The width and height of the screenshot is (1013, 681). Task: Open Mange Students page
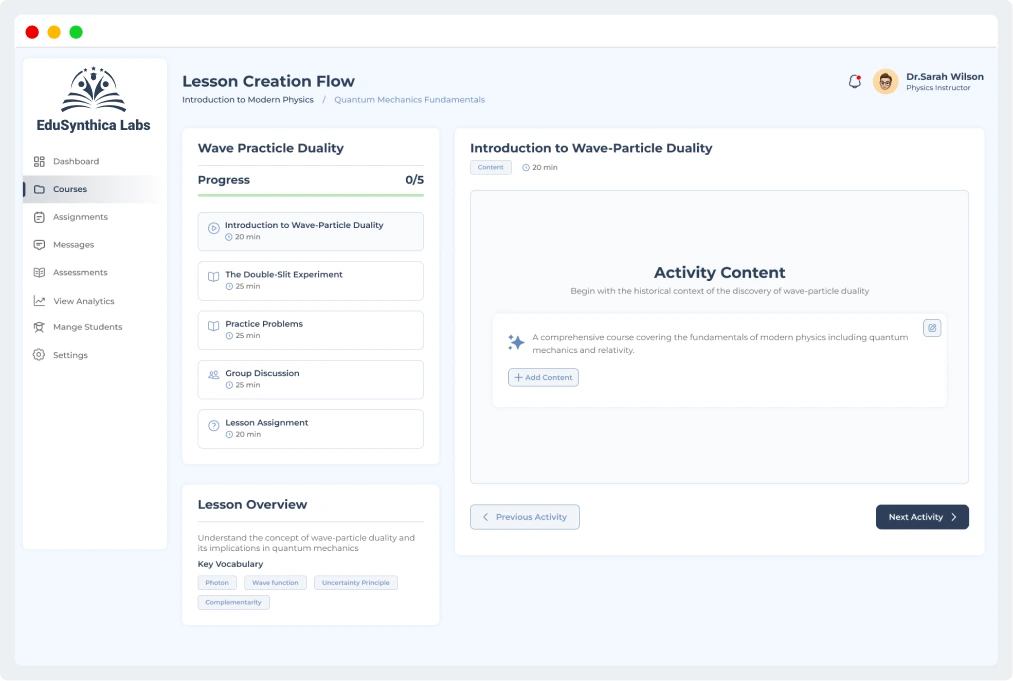87,327
